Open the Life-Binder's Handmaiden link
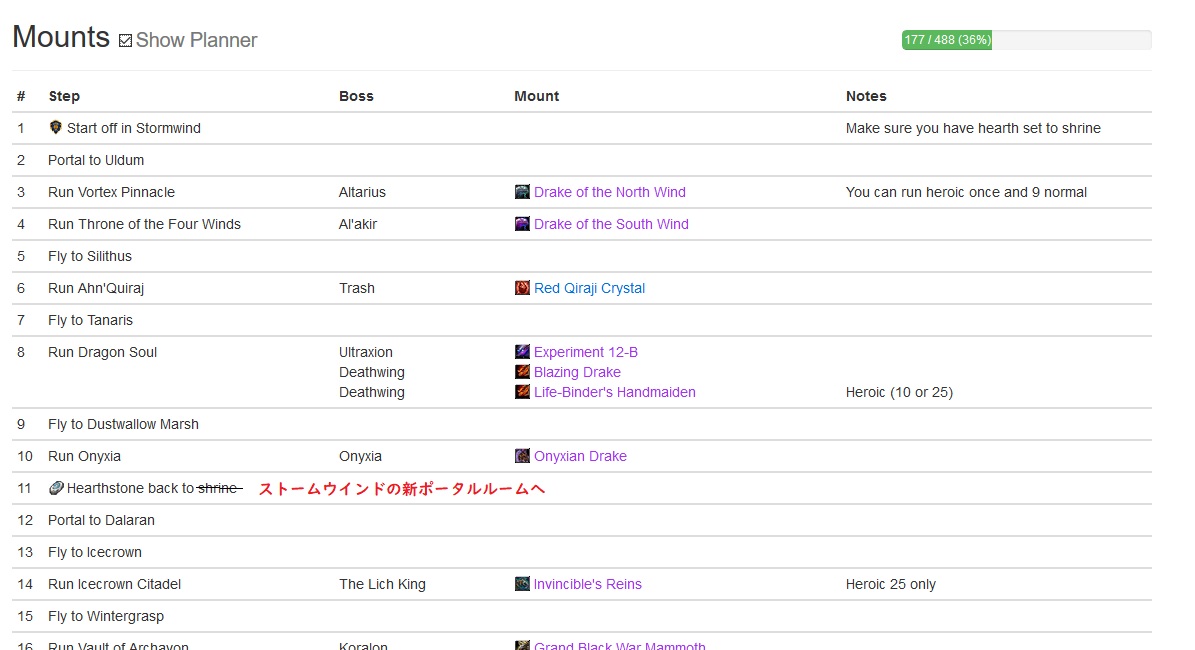Viewport: 1195px width, 650px height. click(x=614, y=392)
